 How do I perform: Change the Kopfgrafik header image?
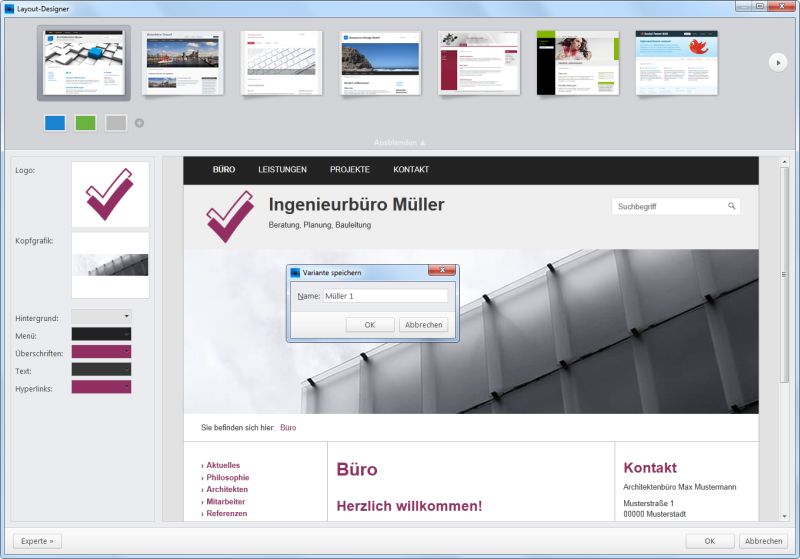click(110, 265)
